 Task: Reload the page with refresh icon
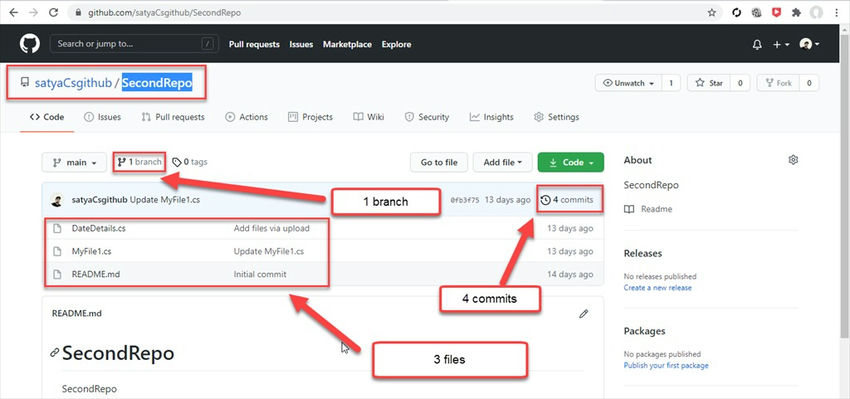pyautogui.click(x=53, y=12)
